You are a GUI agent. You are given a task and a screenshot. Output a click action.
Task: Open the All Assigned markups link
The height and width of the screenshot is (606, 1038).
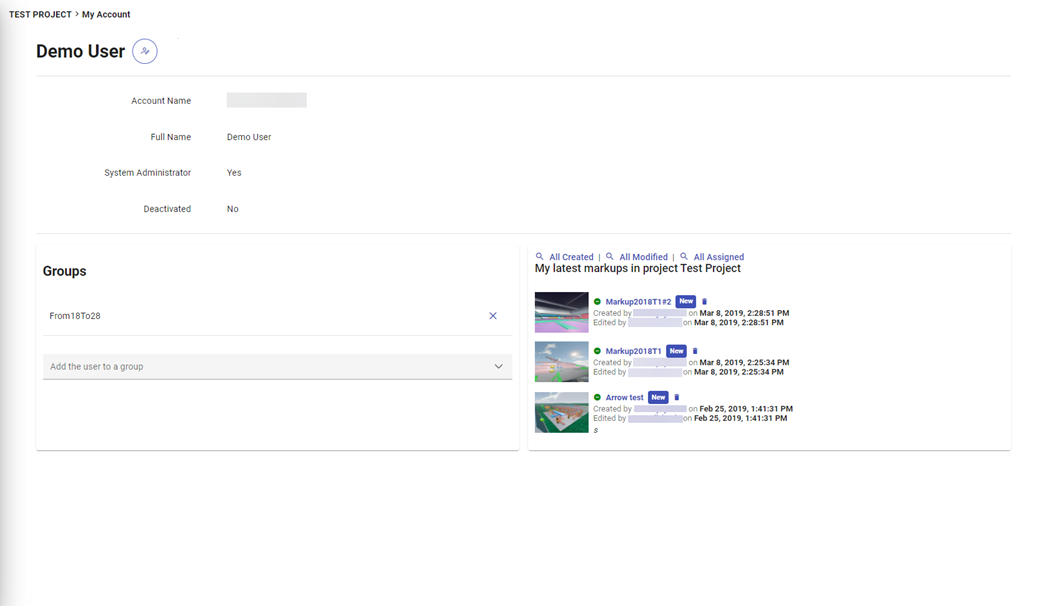[x=718, y=257]
